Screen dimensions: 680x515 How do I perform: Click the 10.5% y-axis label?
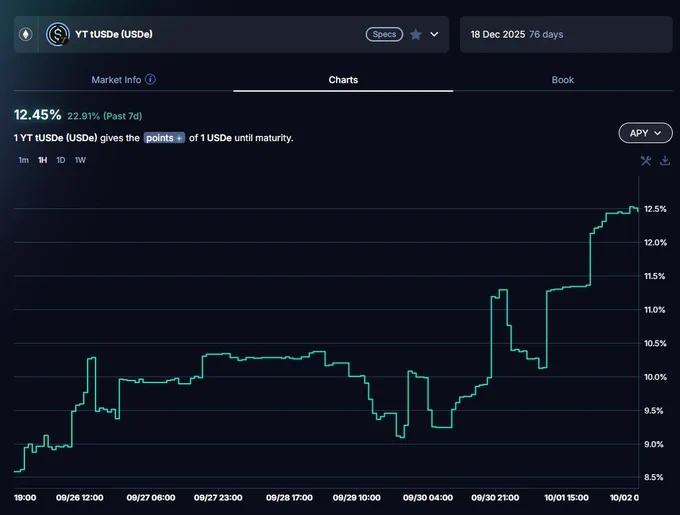tap(655, 343)
